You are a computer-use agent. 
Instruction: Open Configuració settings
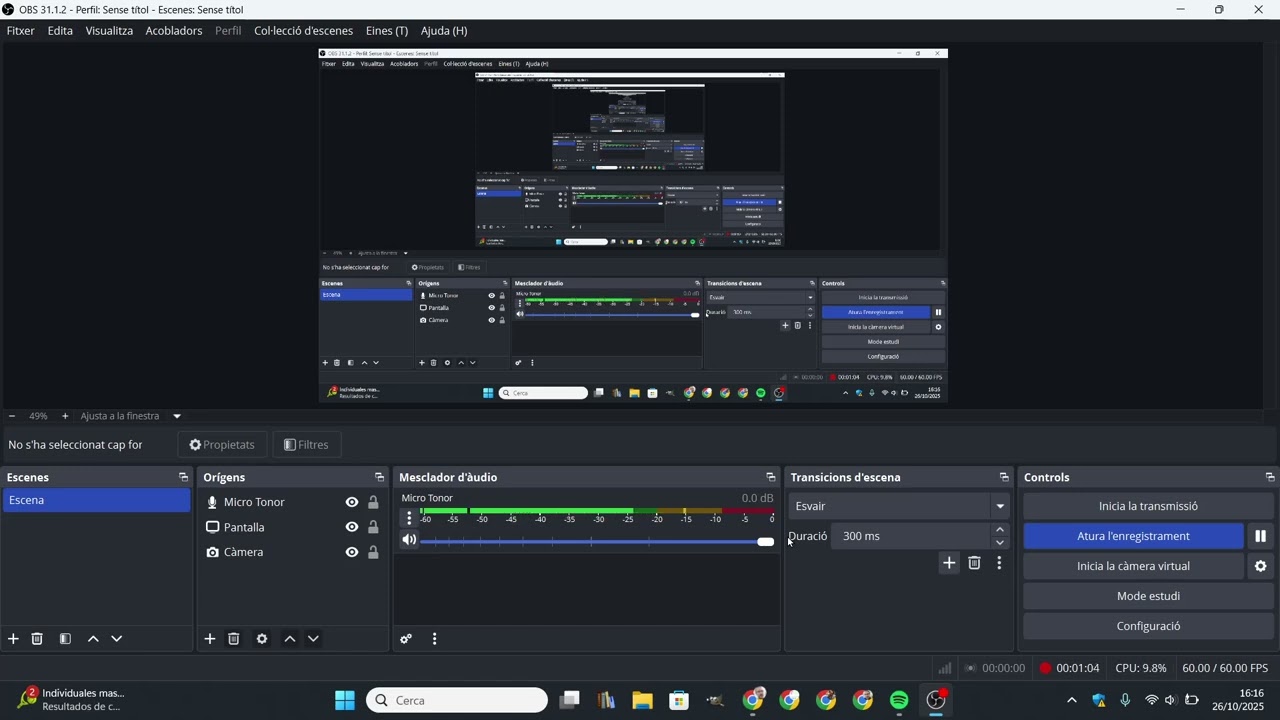[1148, 626]
